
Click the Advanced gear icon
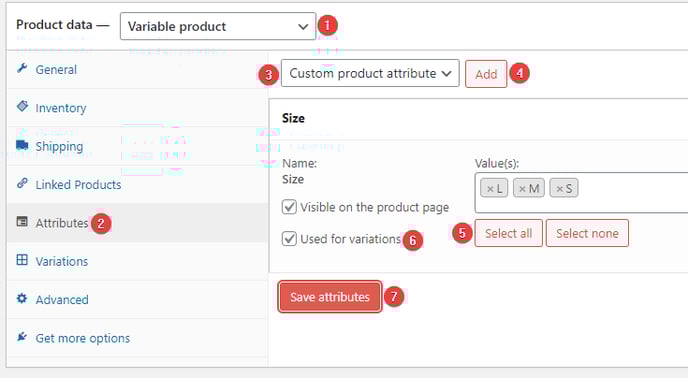22,299
